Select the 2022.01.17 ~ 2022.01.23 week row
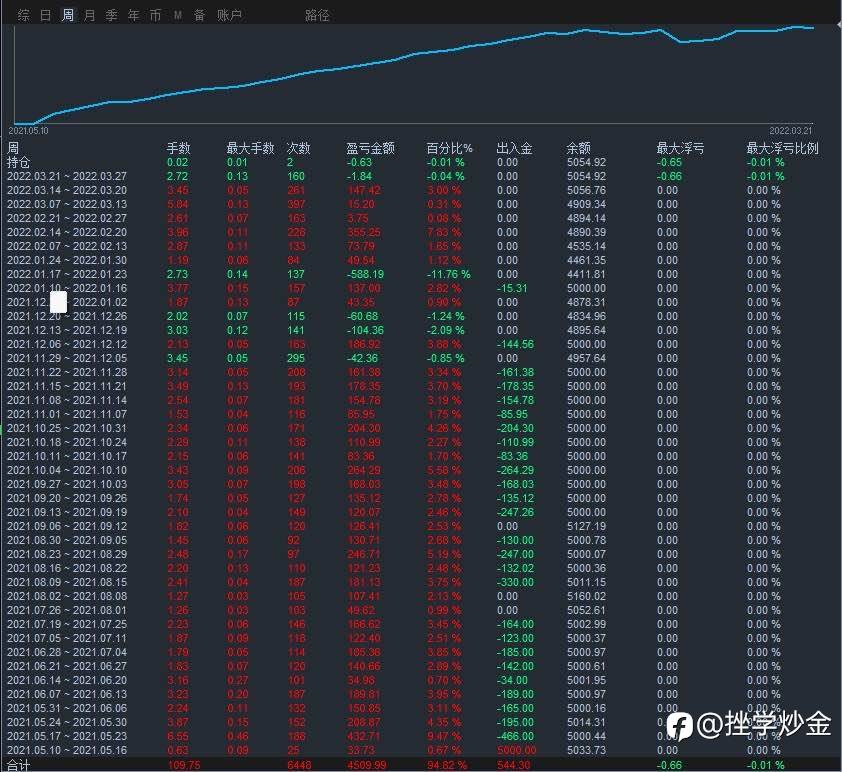 coord(67,274)
